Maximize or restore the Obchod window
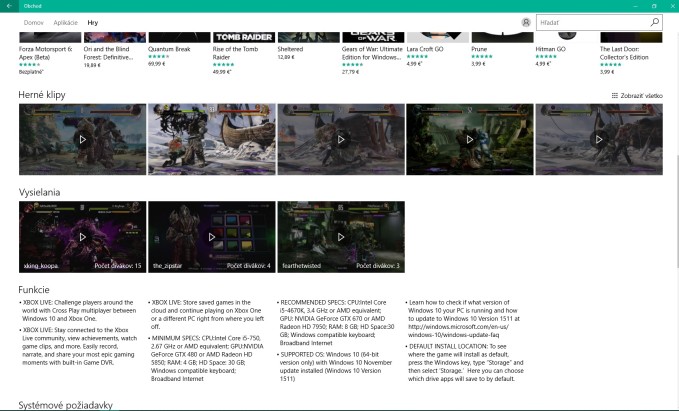Viewport: 679px width, 411px height. pos(654,6)
